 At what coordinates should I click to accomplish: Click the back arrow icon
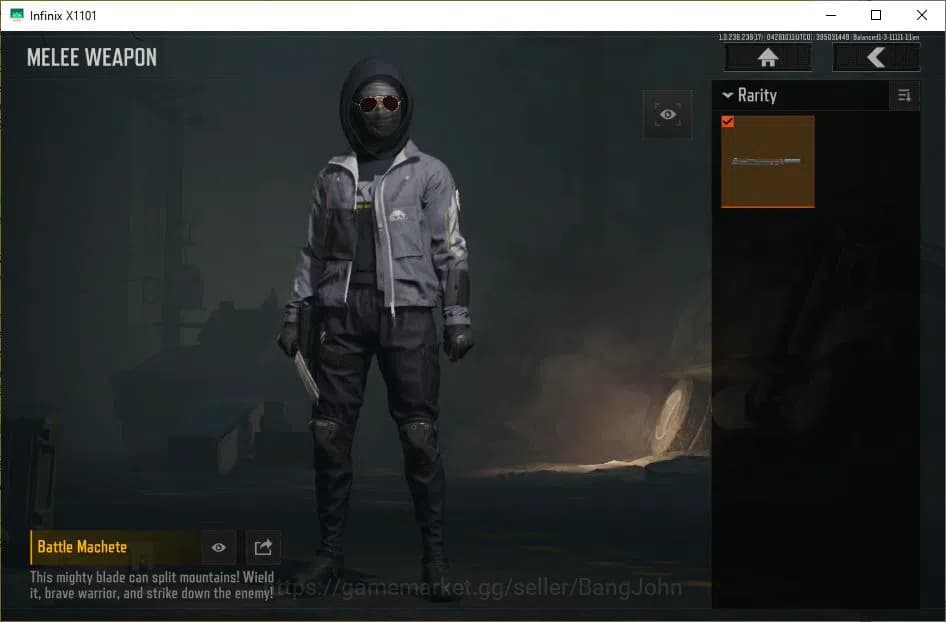click(876, 57)
